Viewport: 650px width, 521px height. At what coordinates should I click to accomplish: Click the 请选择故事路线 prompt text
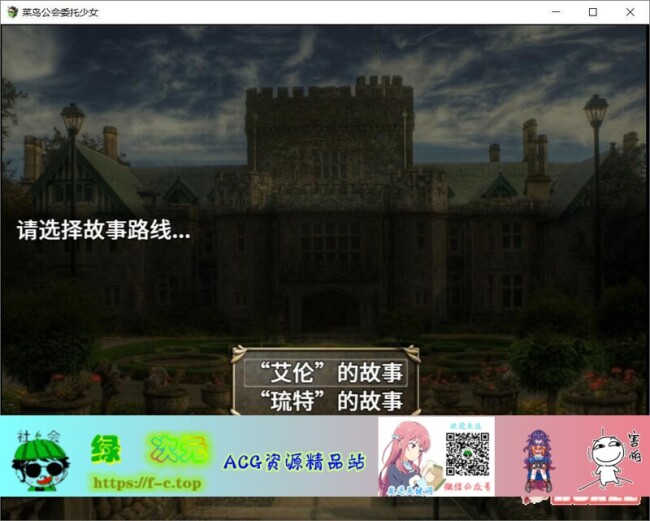103,230
